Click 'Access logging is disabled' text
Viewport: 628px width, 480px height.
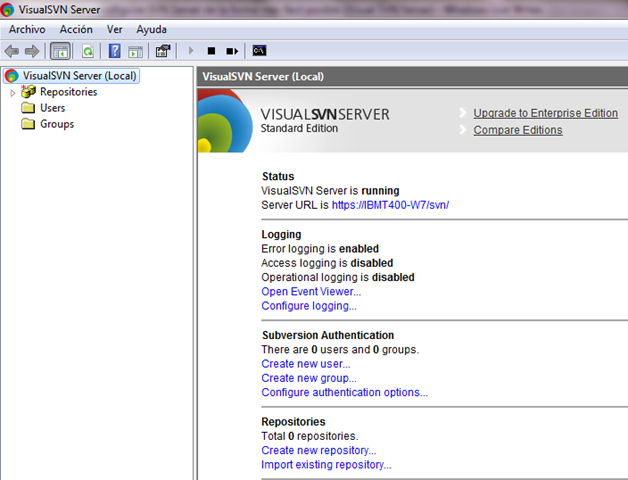pyautogui.click(x=327, y=263)
